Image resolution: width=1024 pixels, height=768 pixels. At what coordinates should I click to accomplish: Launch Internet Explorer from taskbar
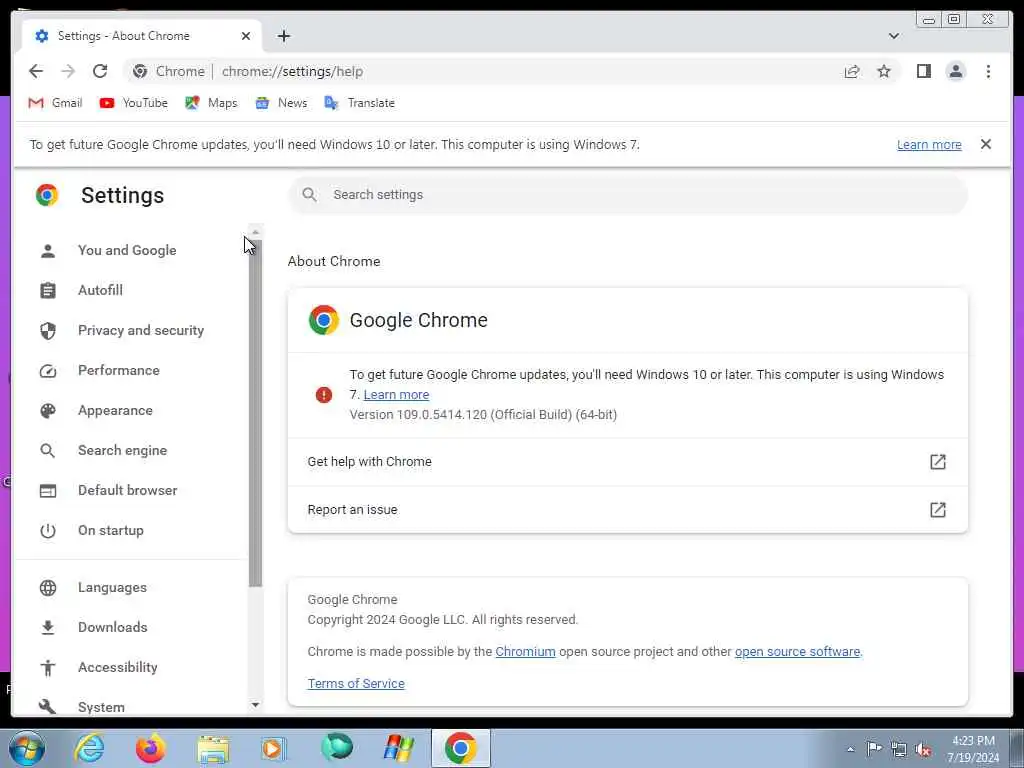point(89,748)
